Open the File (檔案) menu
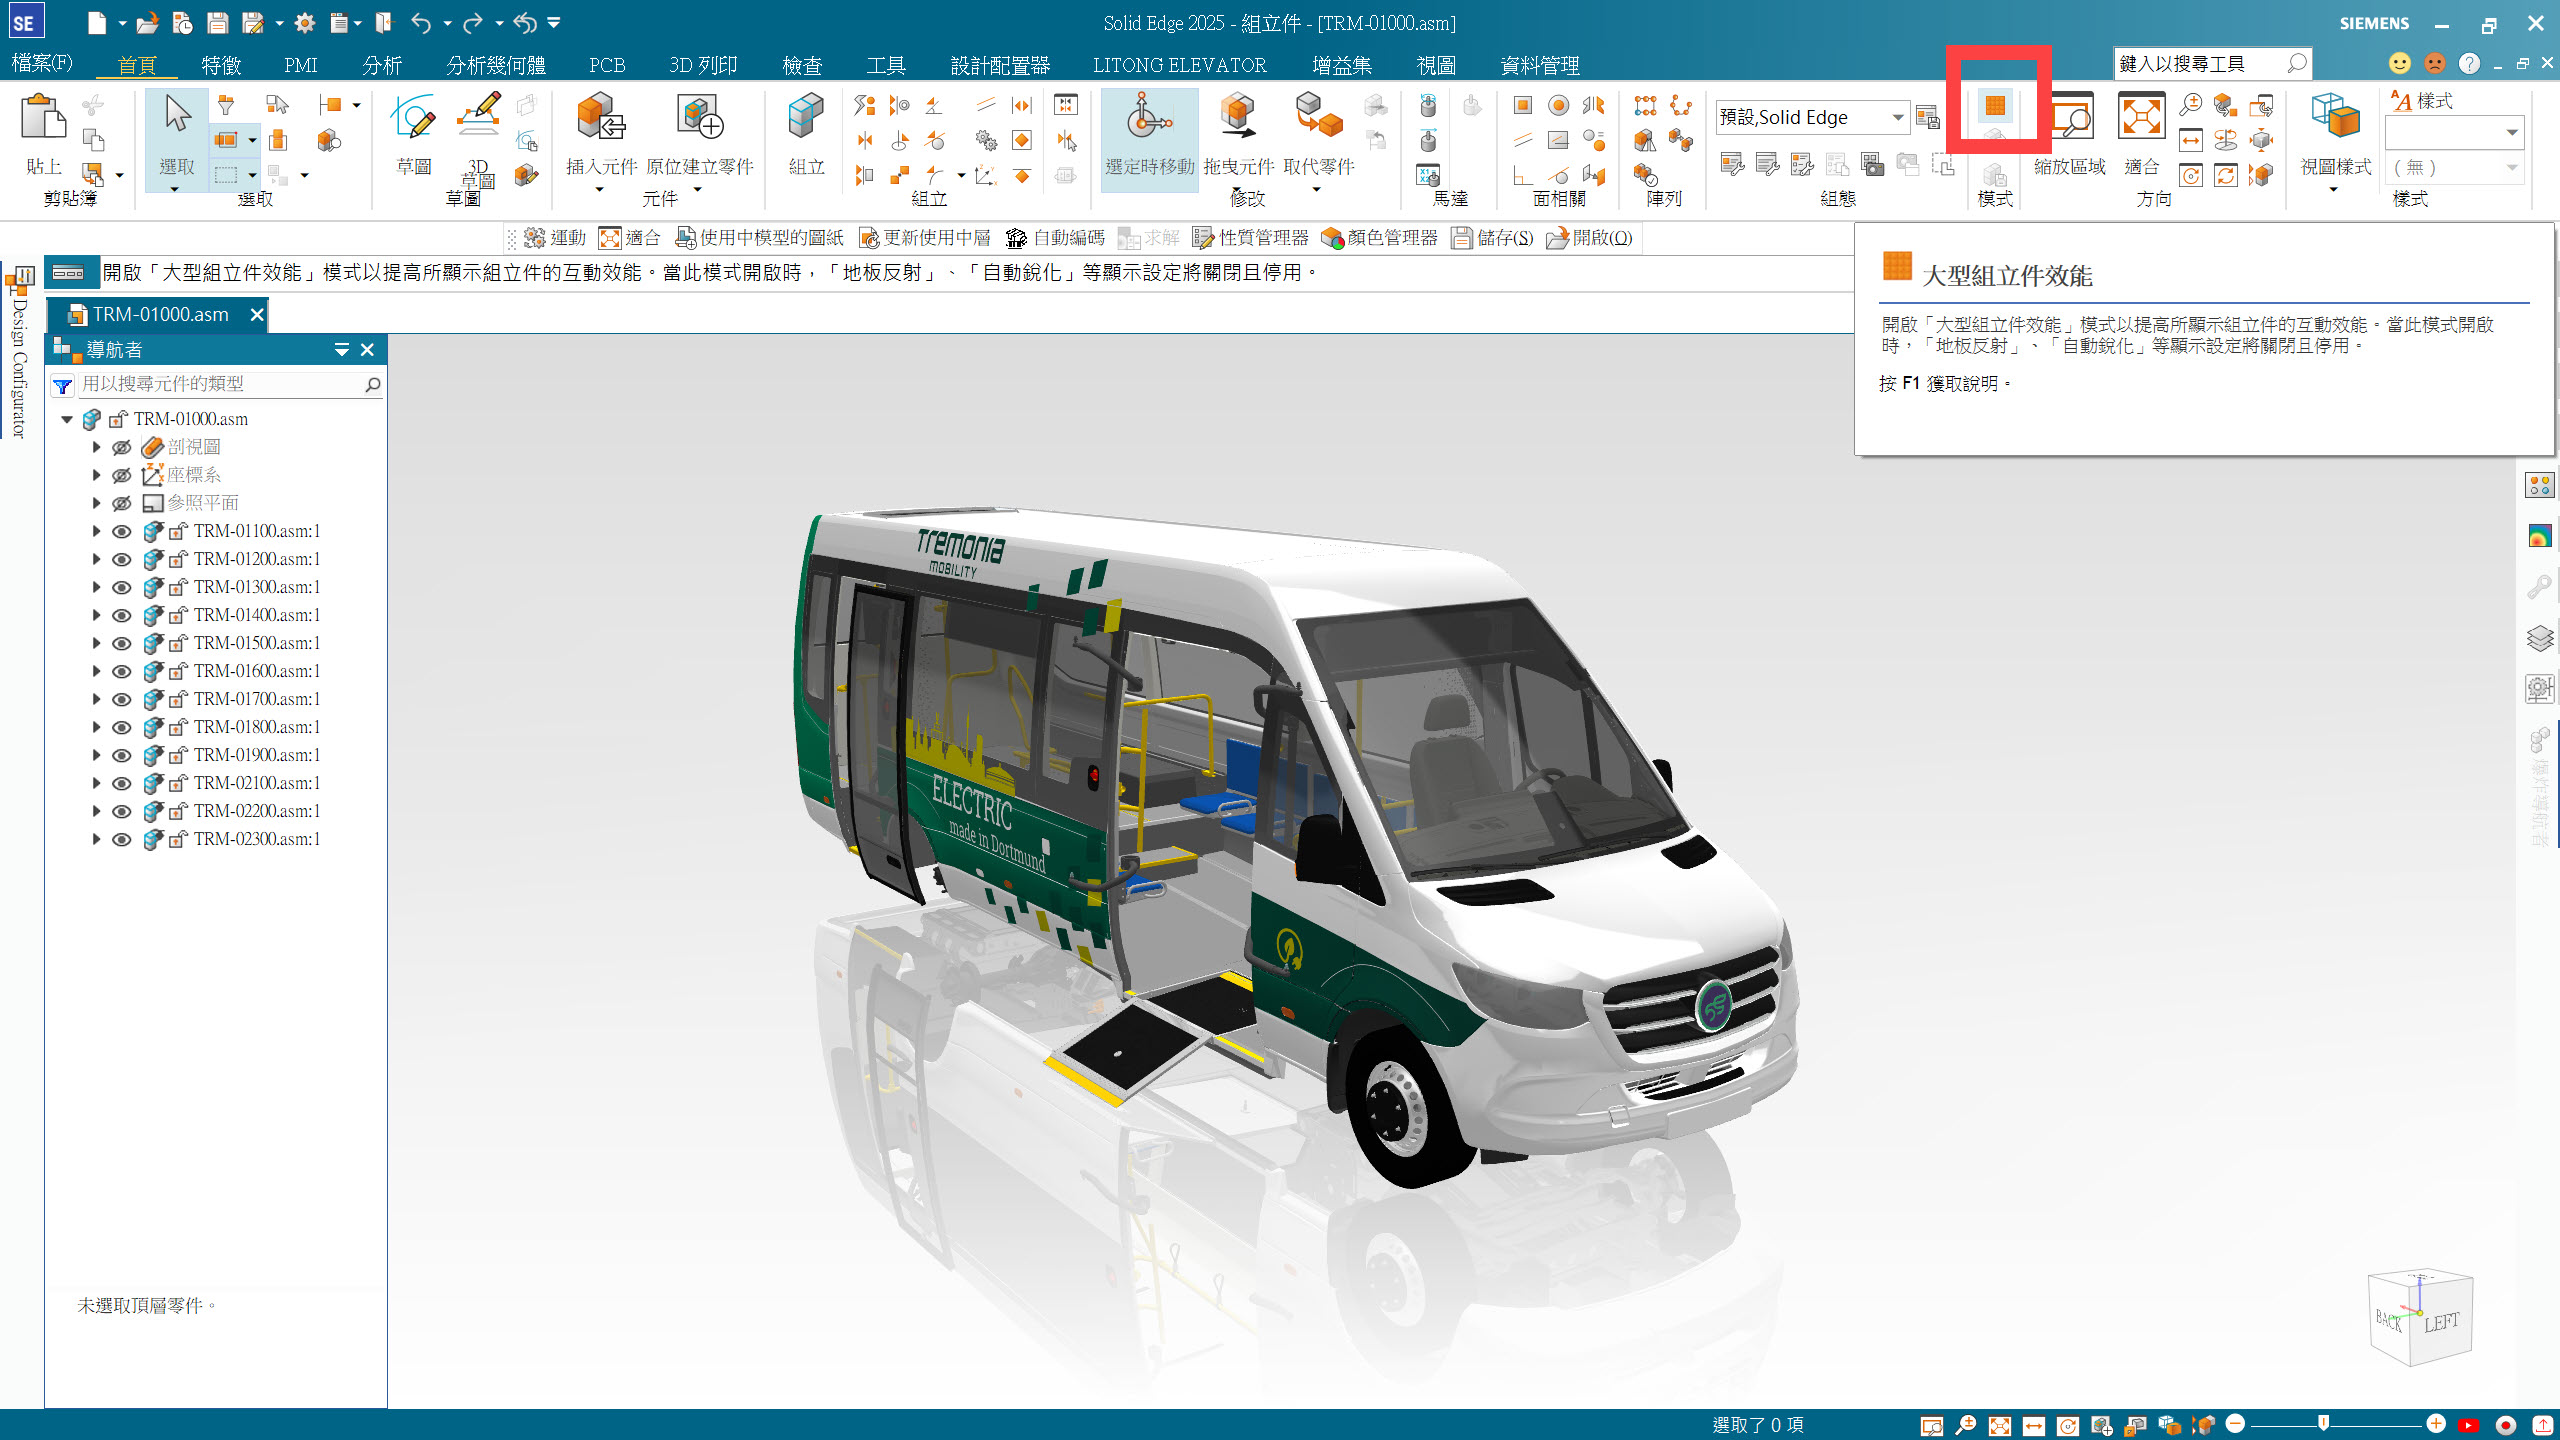2560x1440 pixels. coord(42,63)
